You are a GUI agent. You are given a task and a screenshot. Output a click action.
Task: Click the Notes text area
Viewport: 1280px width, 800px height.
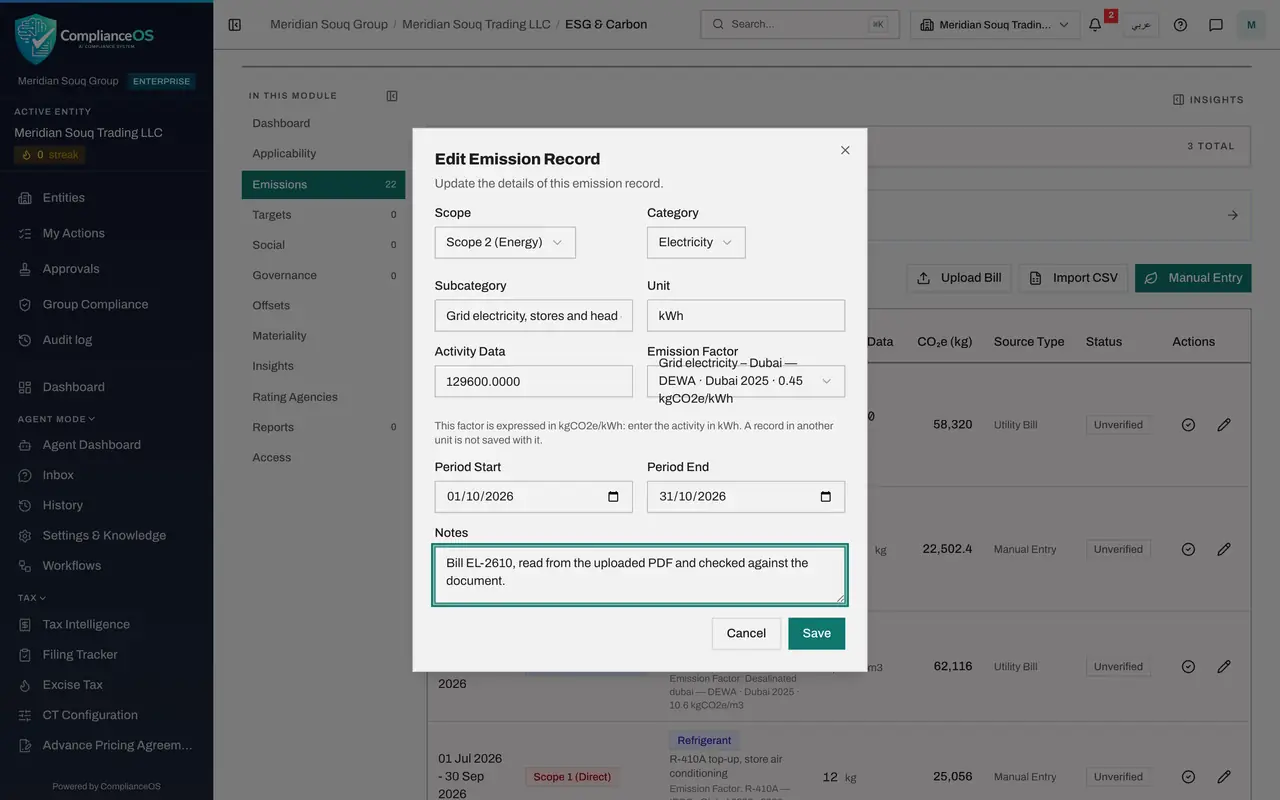640,575
